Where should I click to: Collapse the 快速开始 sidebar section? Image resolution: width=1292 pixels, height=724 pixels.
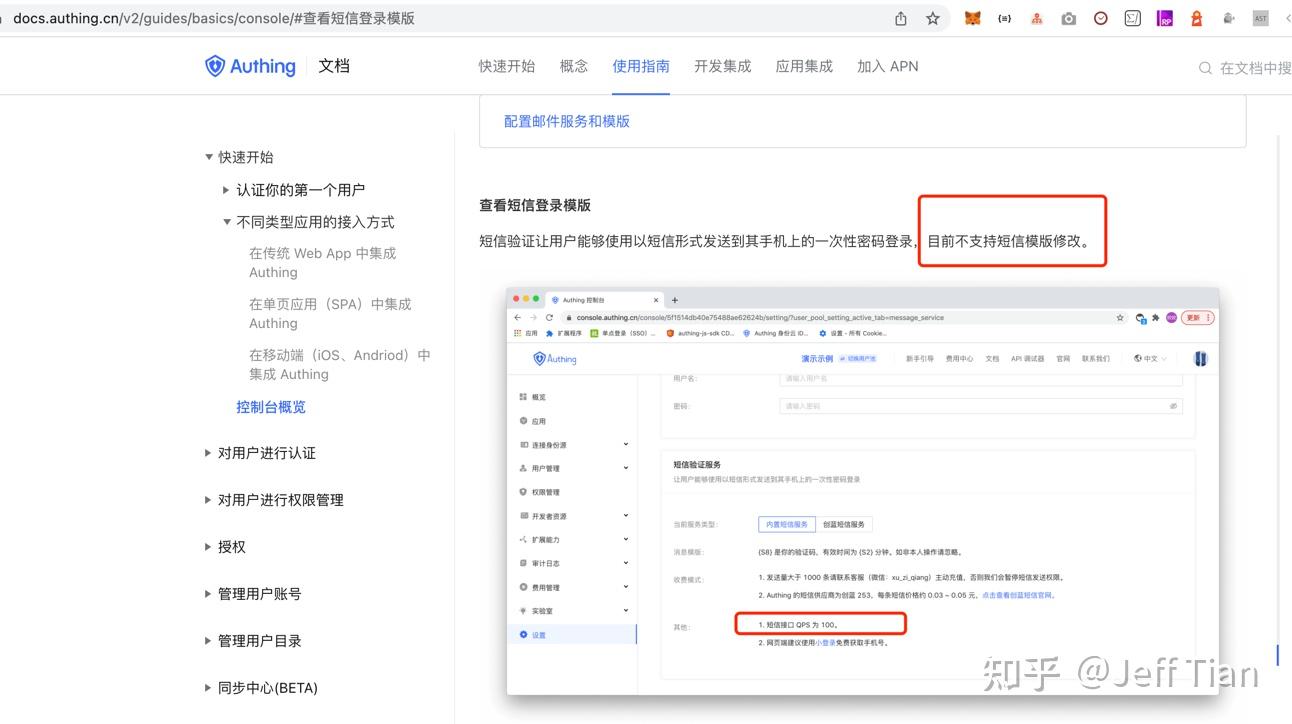click(x=209, y=157)
